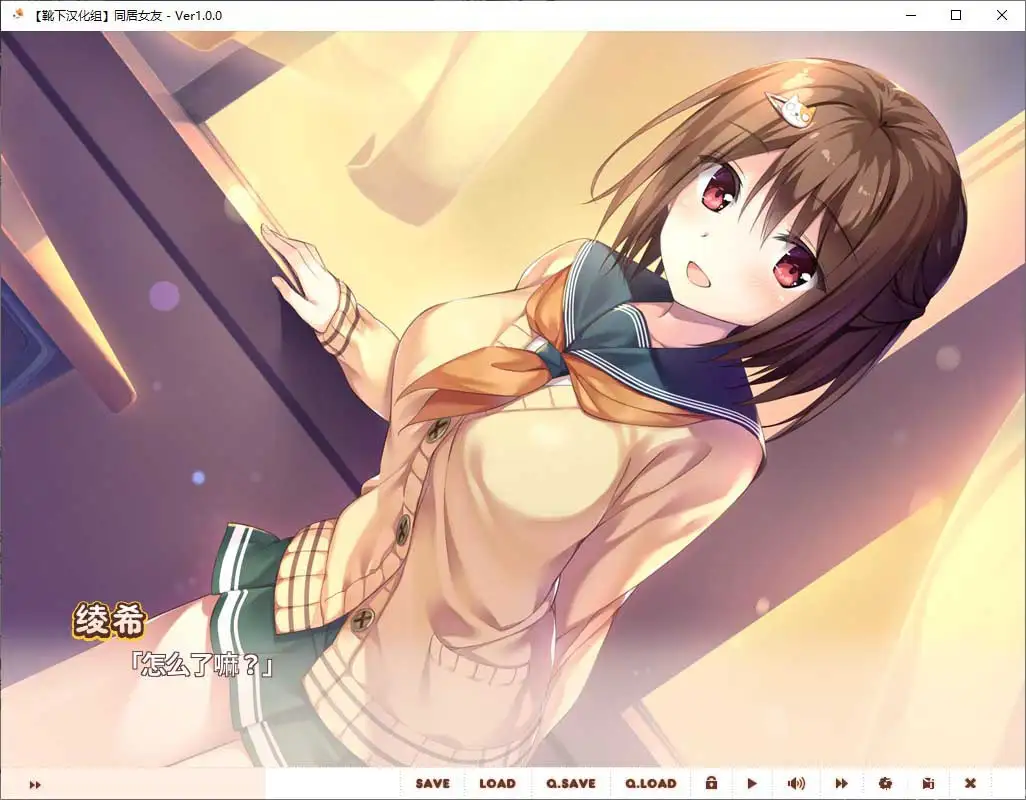1026x800 pixels.
Task: Hide the message window with the X icon
Action: point(970,783)
